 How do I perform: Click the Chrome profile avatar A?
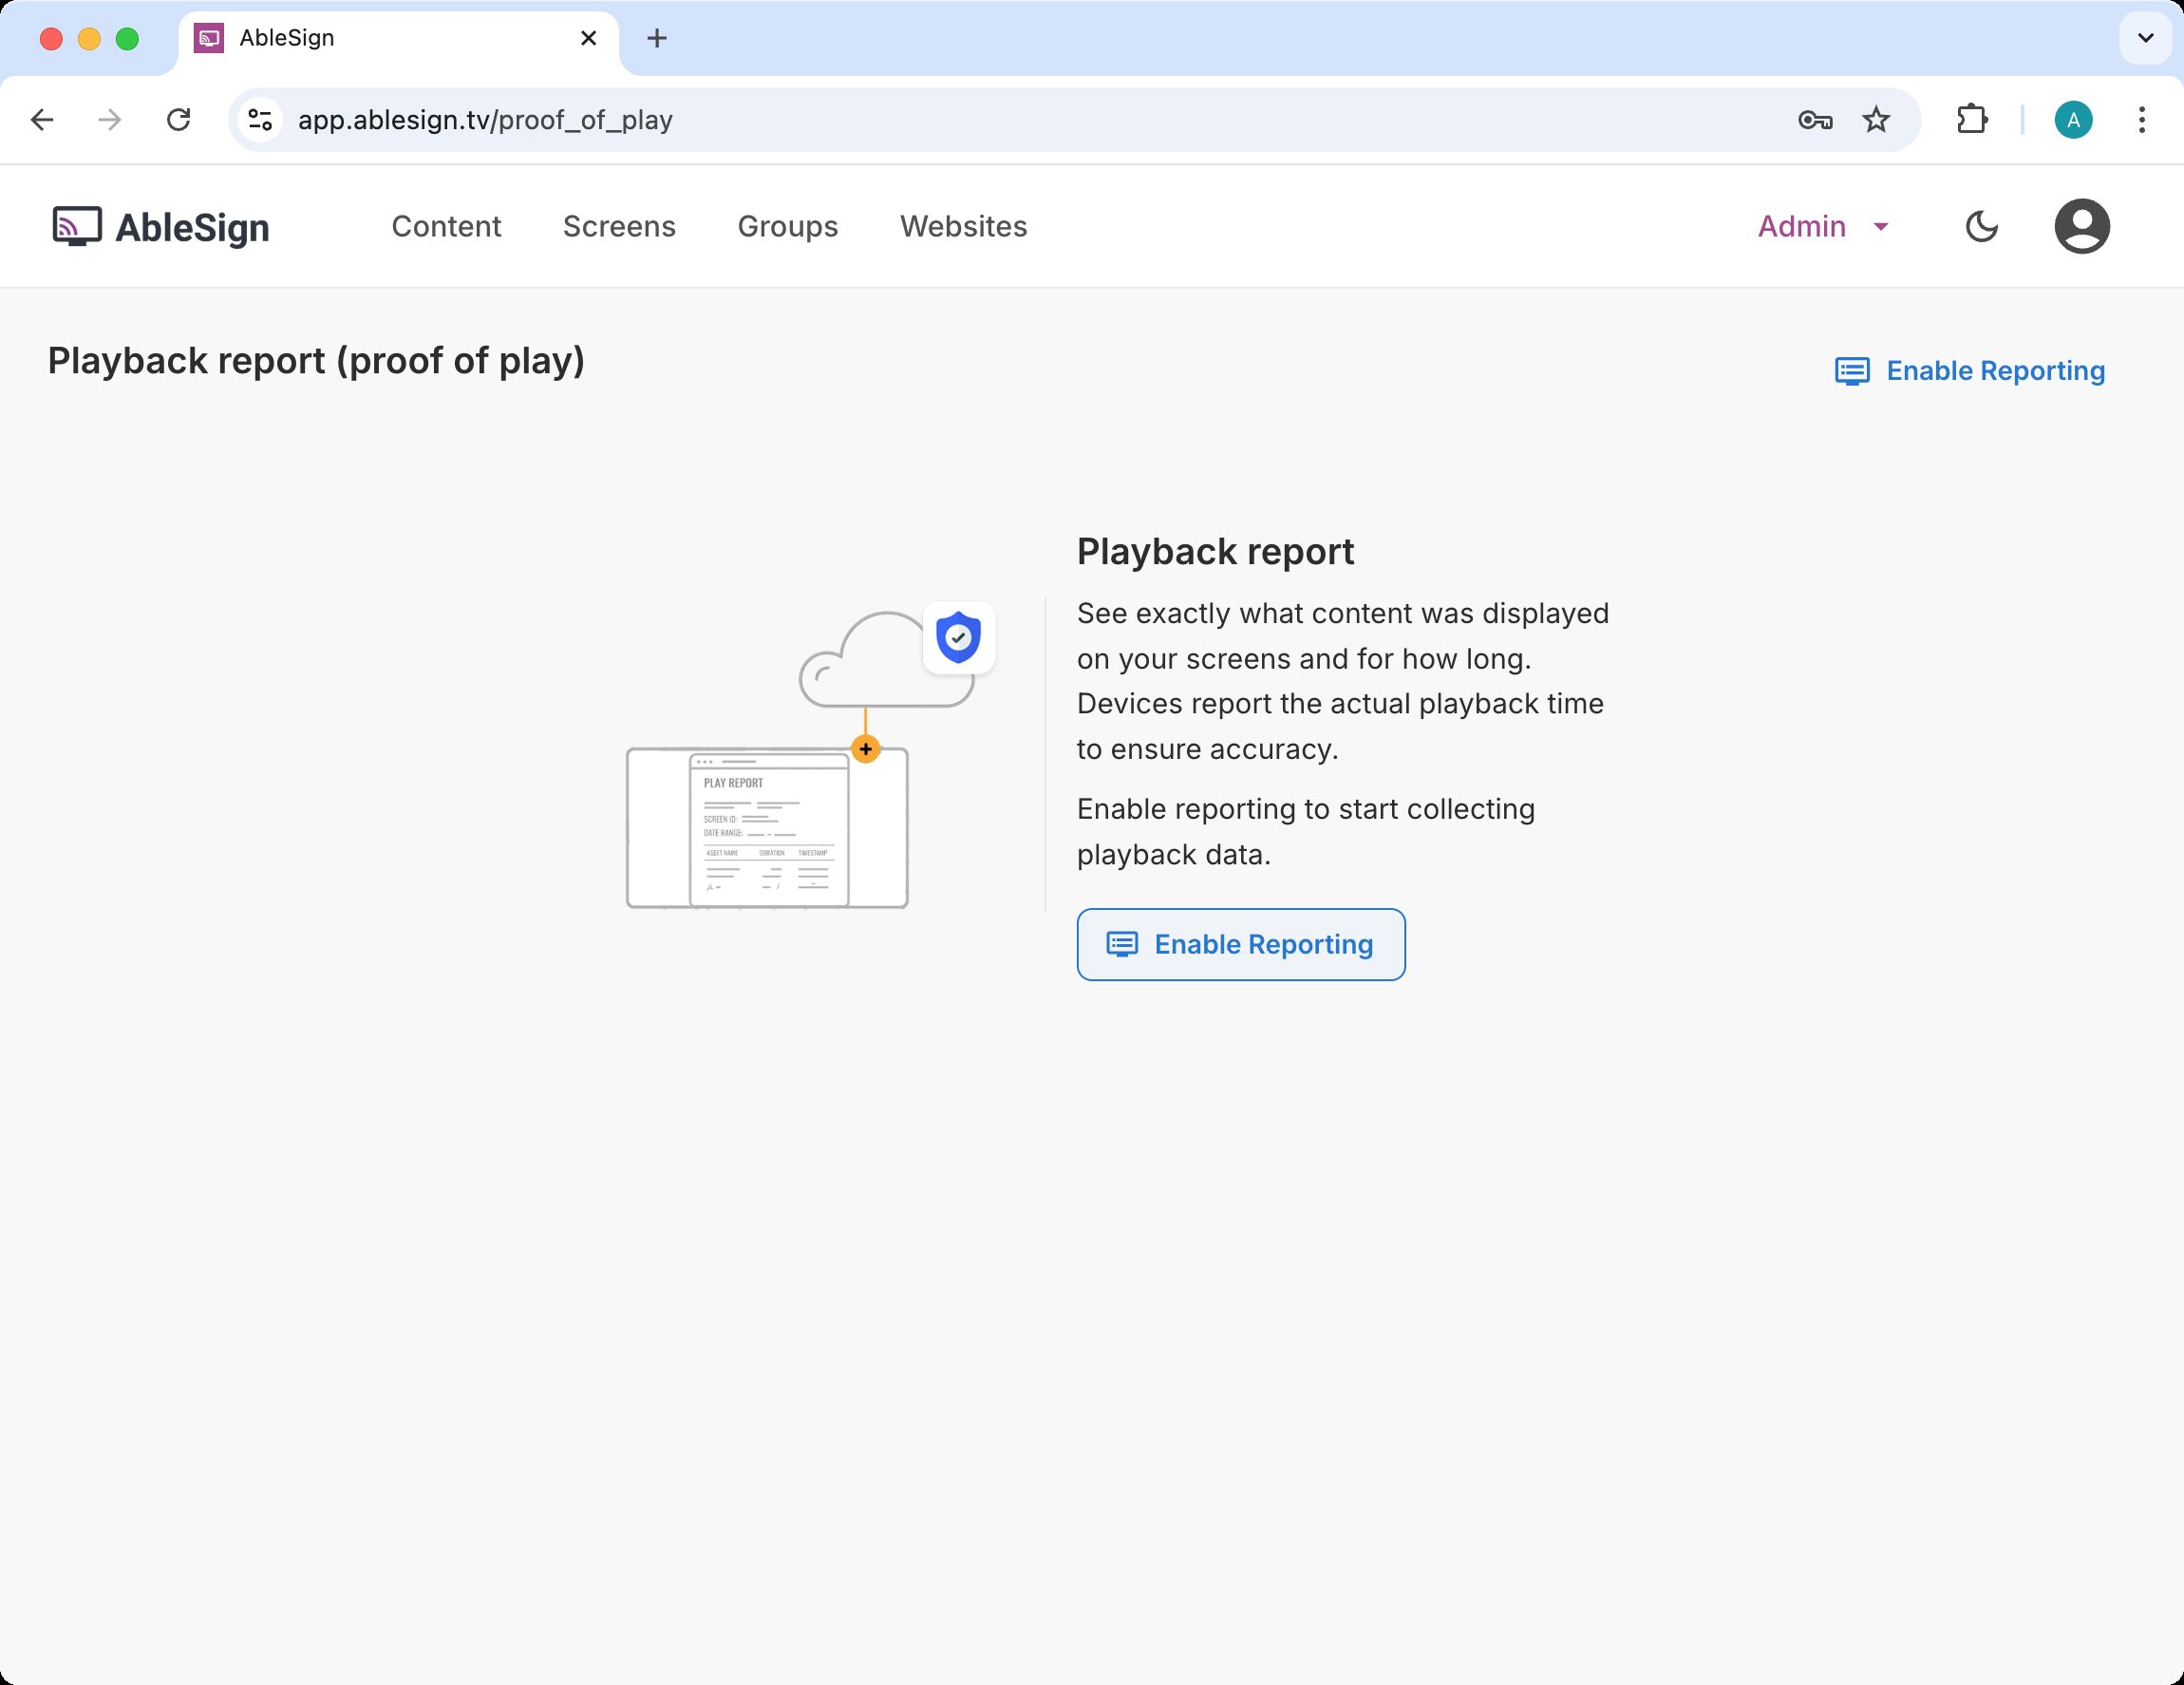pyautogui.click(x=2073, y=120)
